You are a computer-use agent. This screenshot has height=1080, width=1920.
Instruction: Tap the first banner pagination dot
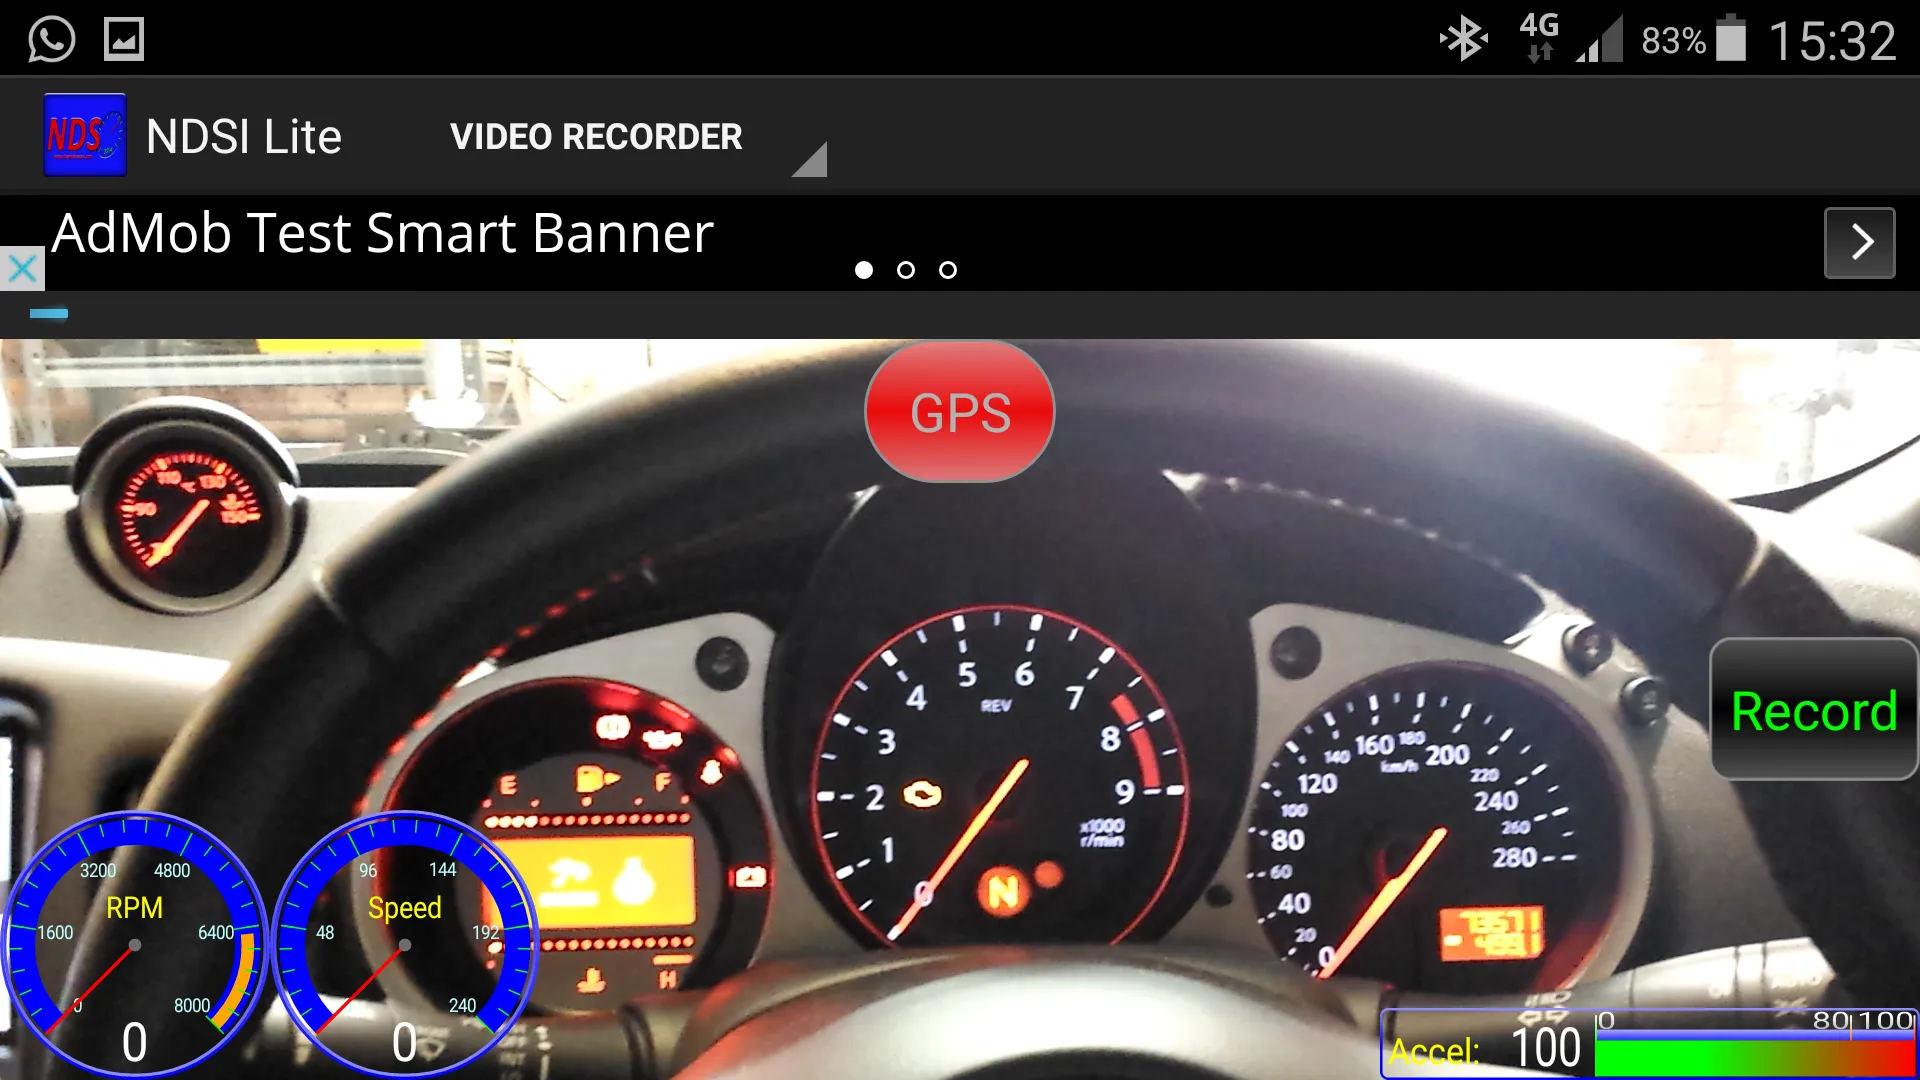(862, 270)
